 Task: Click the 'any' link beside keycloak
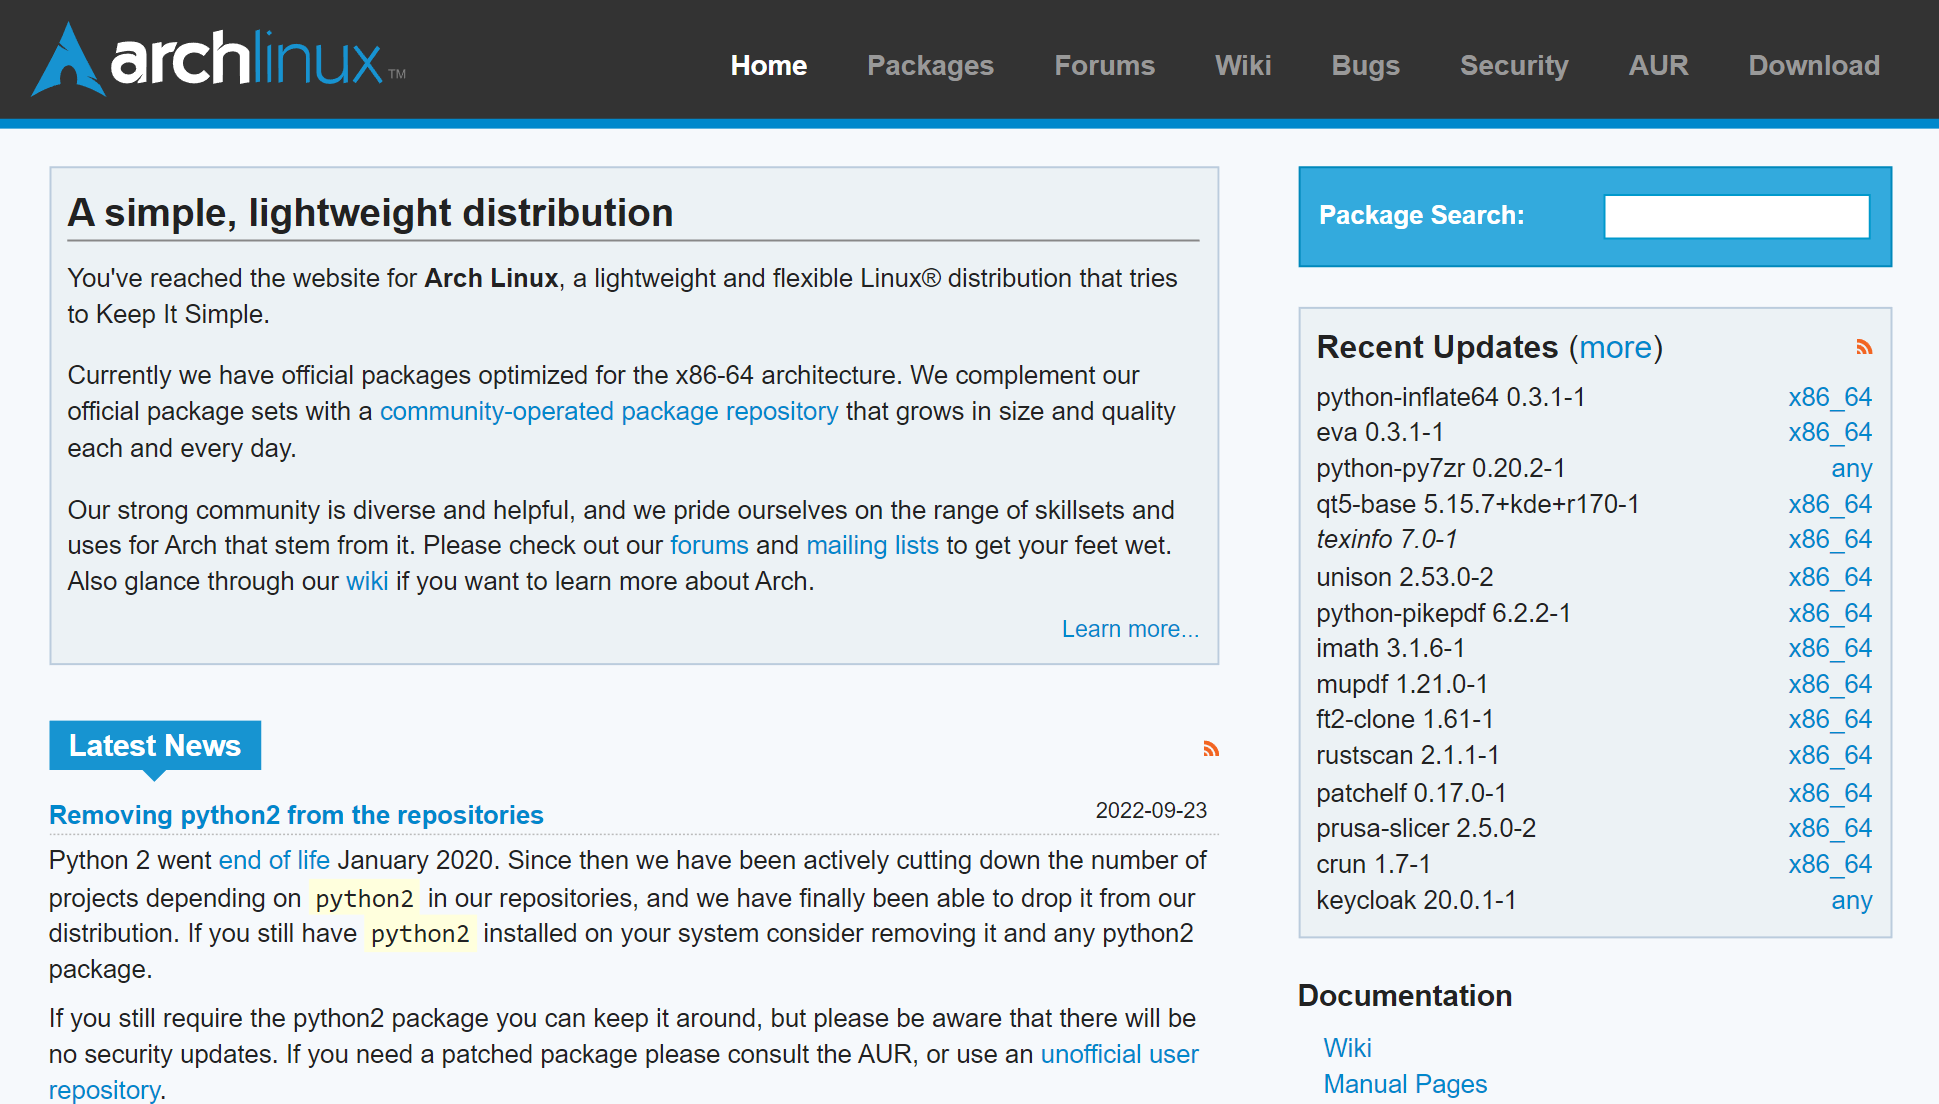1851,900
